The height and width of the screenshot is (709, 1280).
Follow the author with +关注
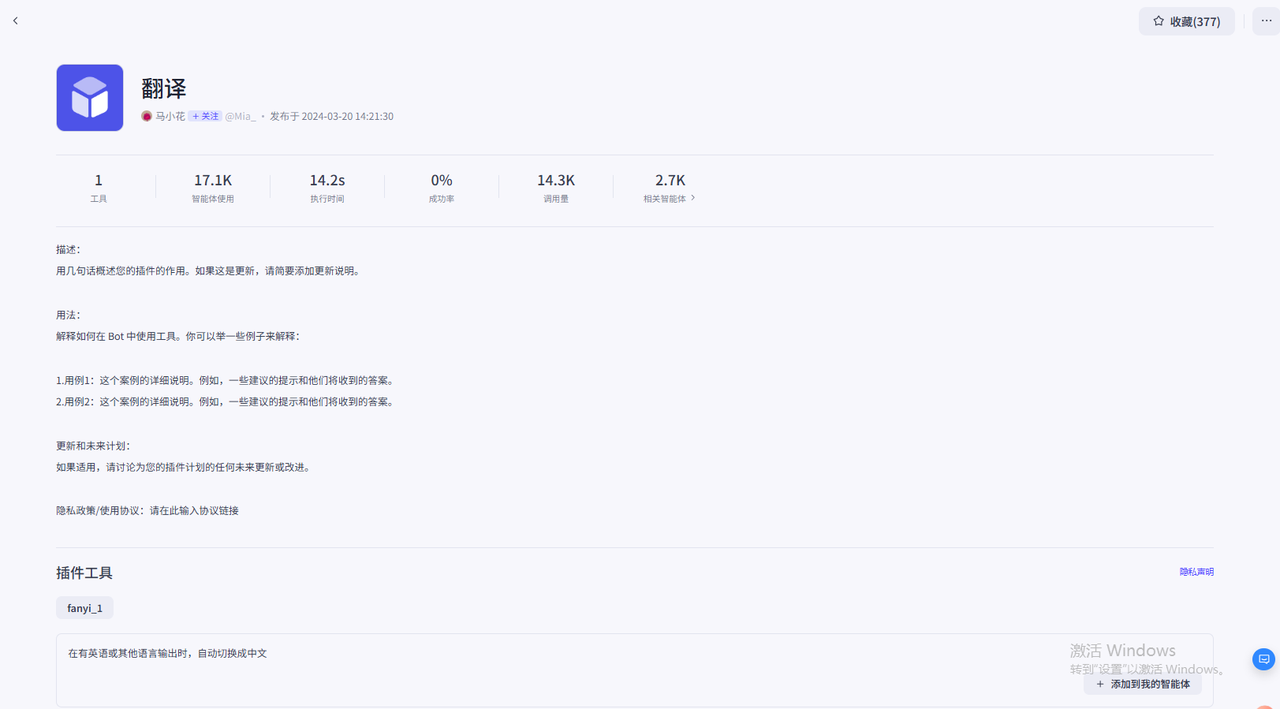click(205, 116)
